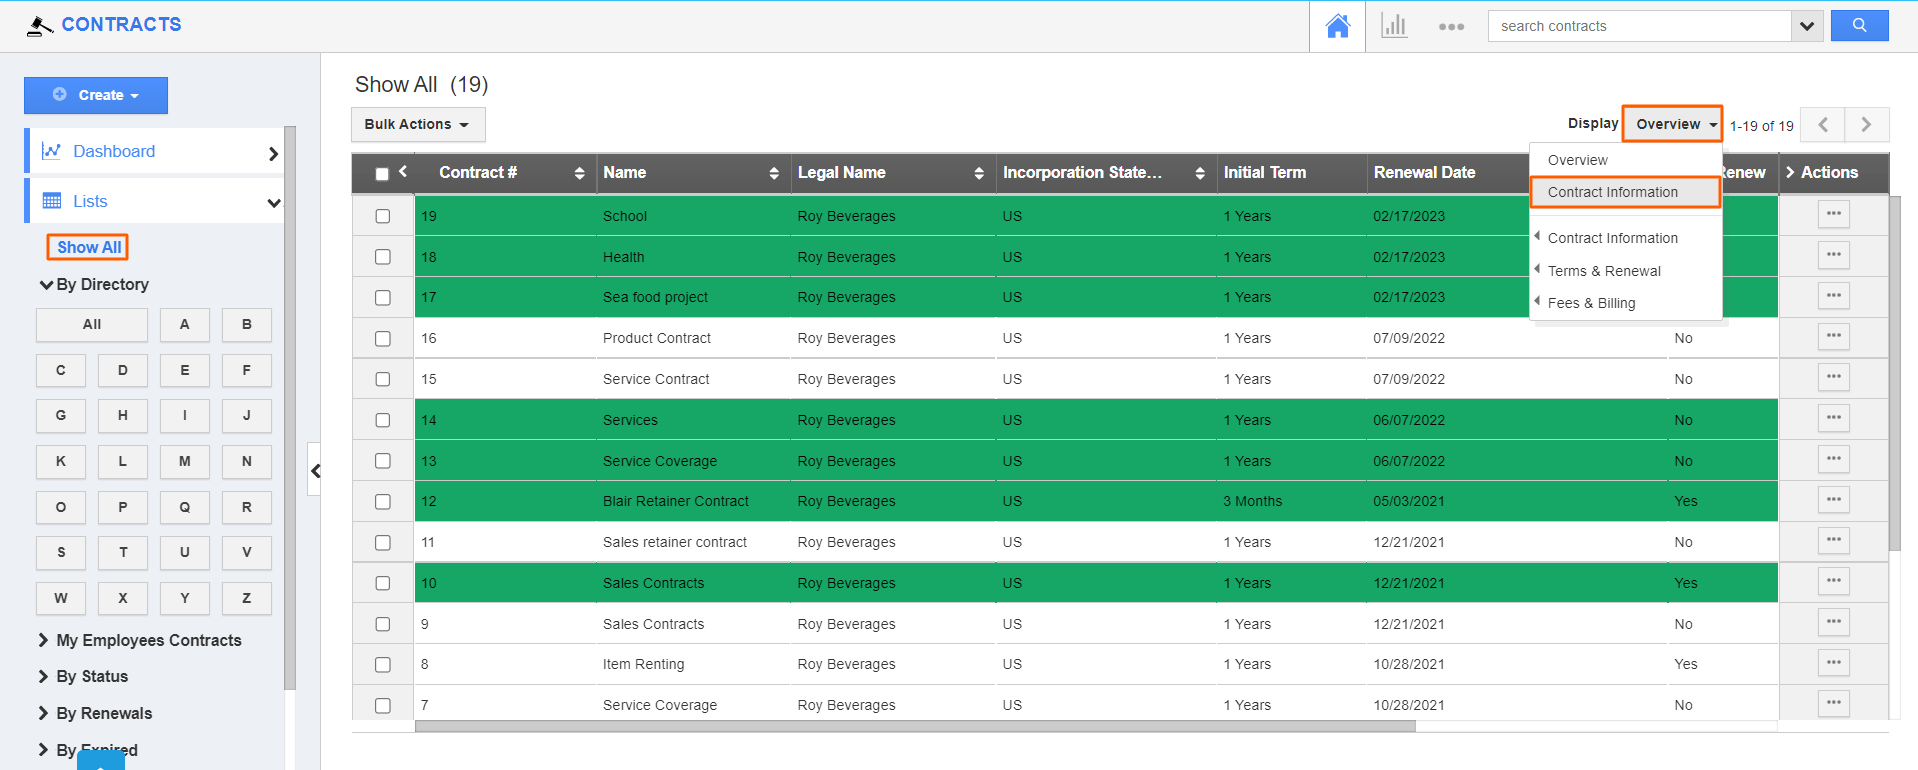Select highlighted Contract Information display option

(x=1625, y=192)
